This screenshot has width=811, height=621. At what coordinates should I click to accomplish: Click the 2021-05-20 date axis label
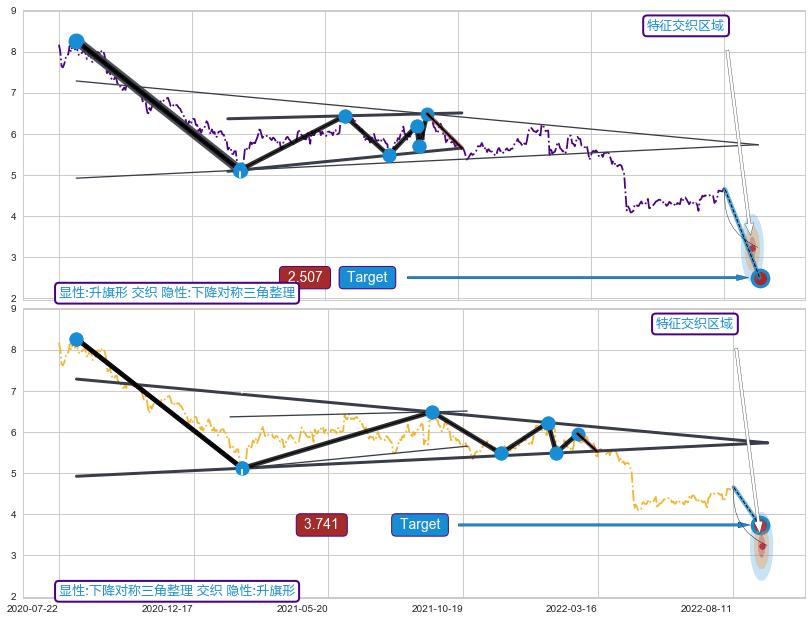[x=302, y=608]
